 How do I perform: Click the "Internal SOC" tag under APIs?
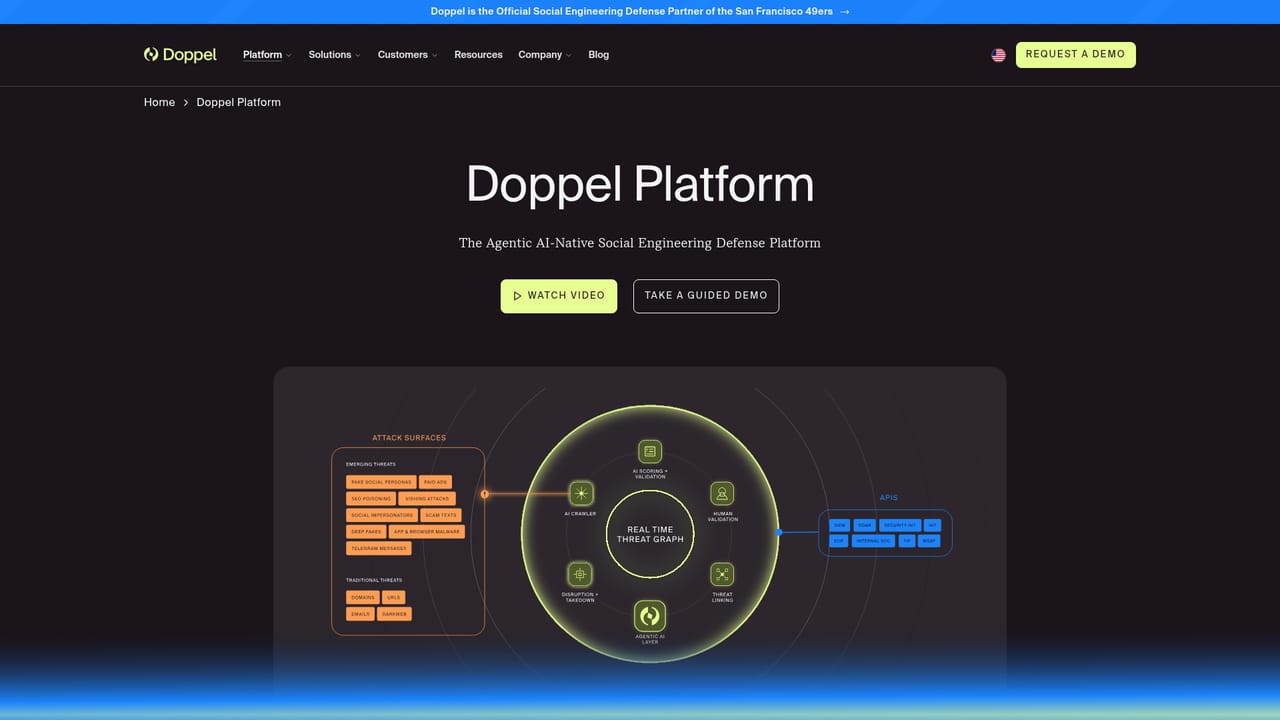[x=874, y=540]
